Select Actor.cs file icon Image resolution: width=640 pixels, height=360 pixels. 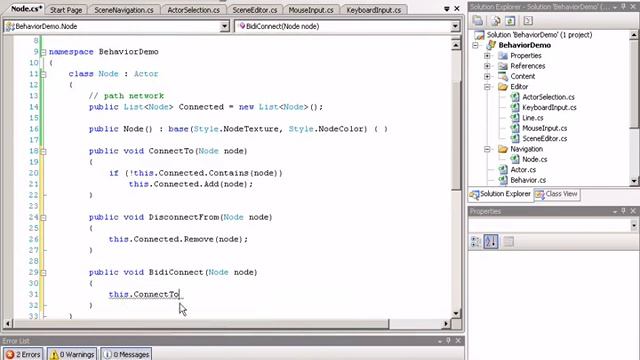[x=503, y=169]
